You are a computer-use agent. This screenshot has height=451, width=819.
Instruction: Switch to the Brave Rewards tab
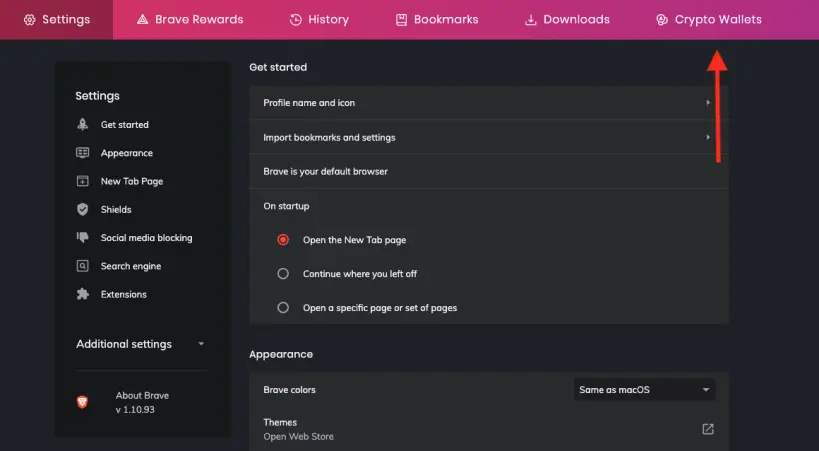pos(190,20)
